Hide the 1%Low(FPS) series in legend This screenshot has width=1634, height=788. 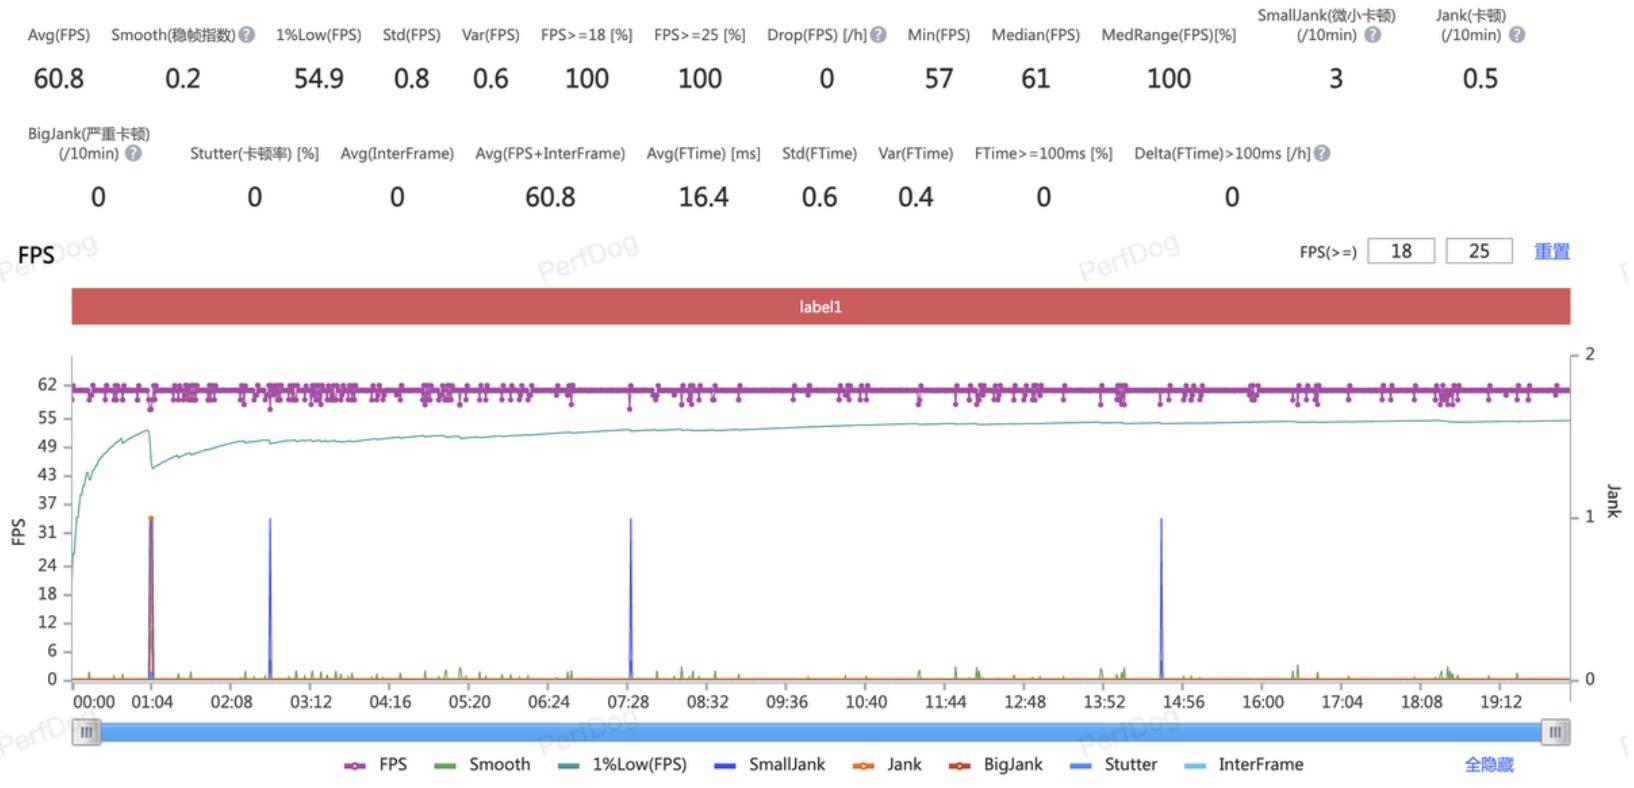622,765
